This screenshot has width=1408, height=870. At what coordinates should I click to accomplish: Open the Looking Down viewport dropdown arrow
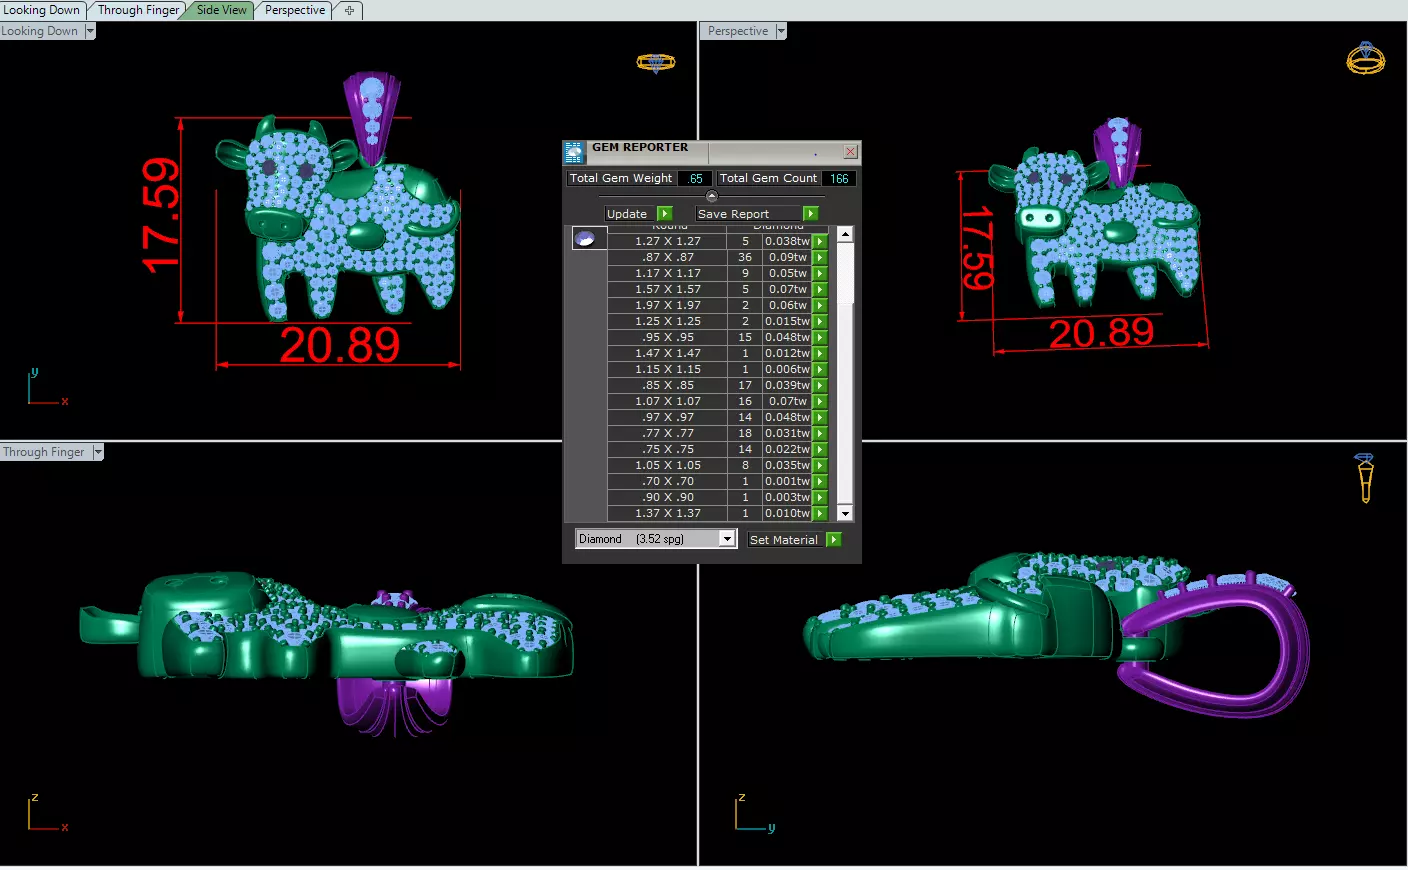[x=90, y=31]
